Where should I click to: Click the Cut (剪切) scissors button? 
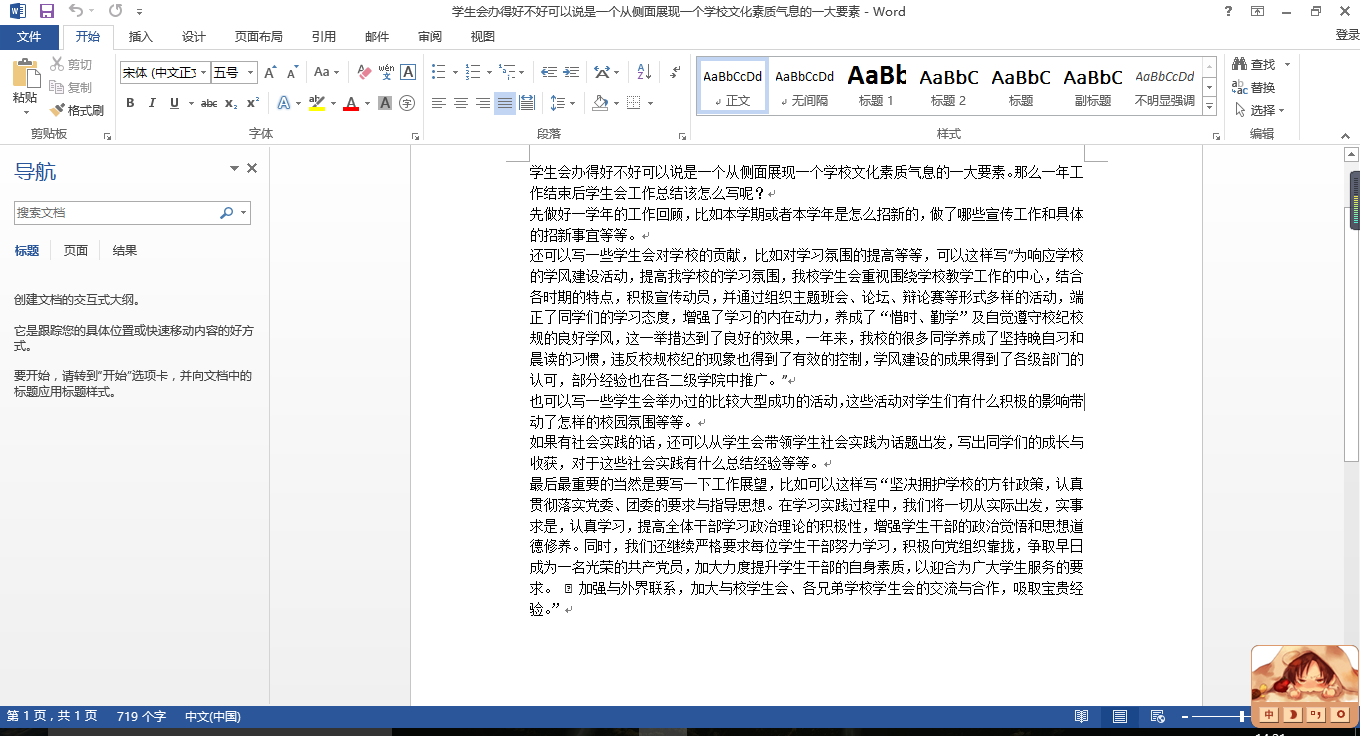pyautogui.click(x=72, y=64)
